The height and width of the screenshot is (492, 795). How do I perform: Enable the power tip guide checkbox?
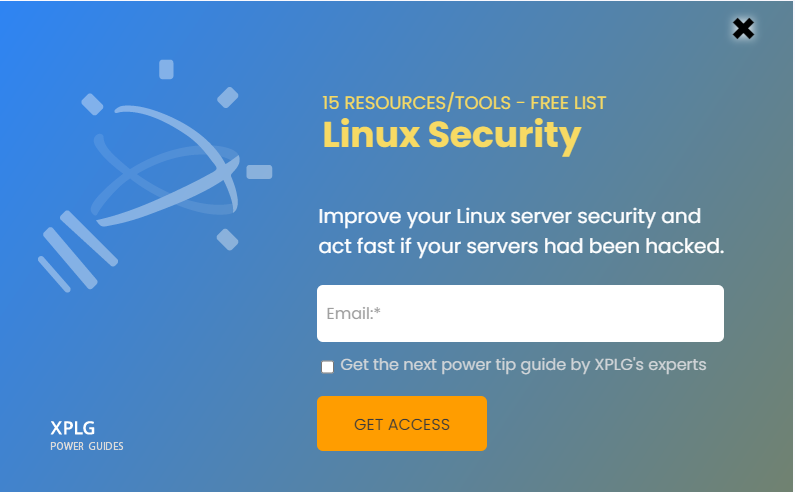tap(328, 367)
